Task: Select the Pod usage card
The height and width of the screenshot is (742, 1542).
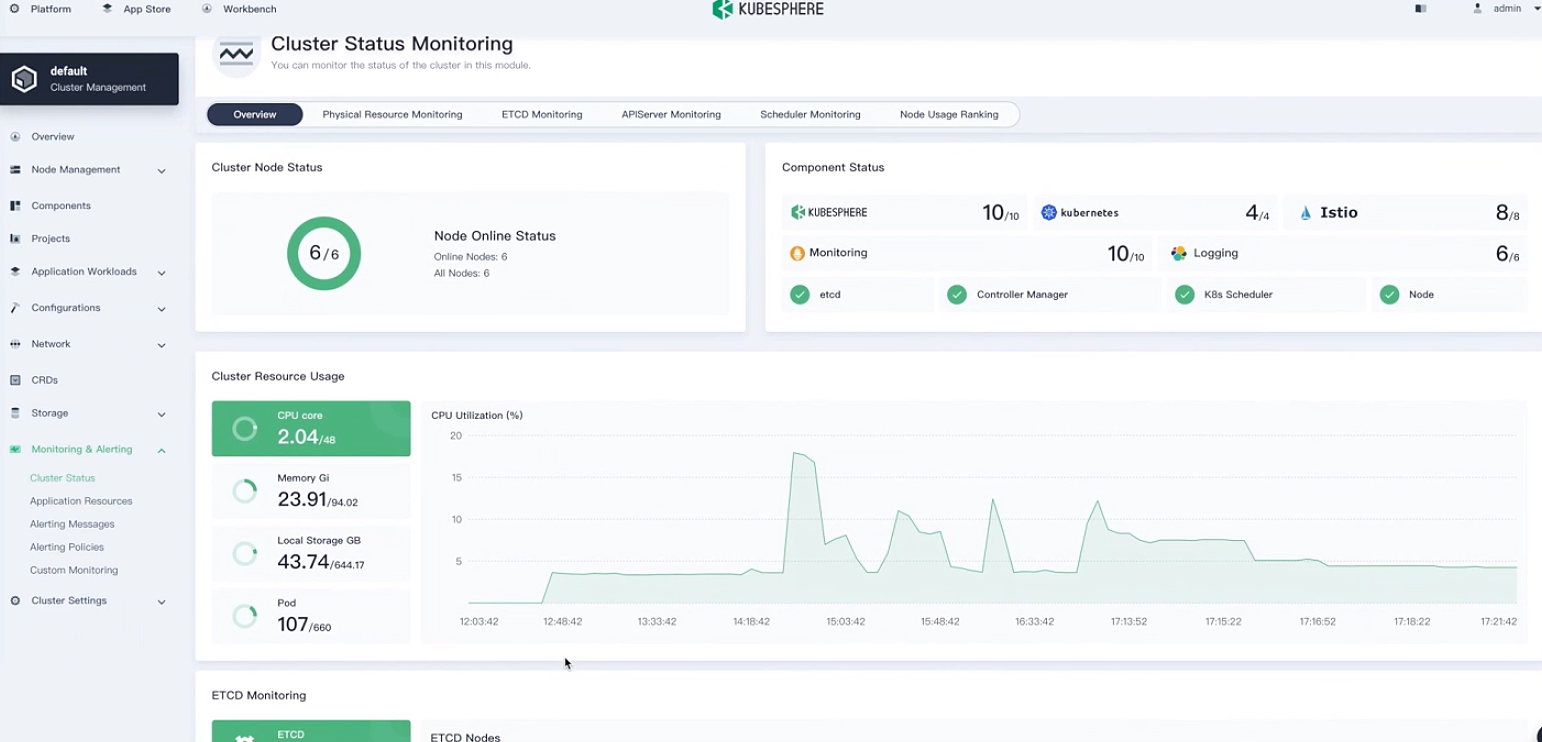Action: coord(311,616)
